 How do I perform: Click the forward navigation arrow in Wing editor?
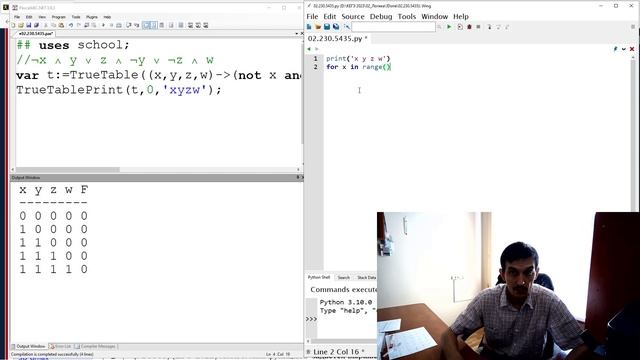tap(316, 49)
